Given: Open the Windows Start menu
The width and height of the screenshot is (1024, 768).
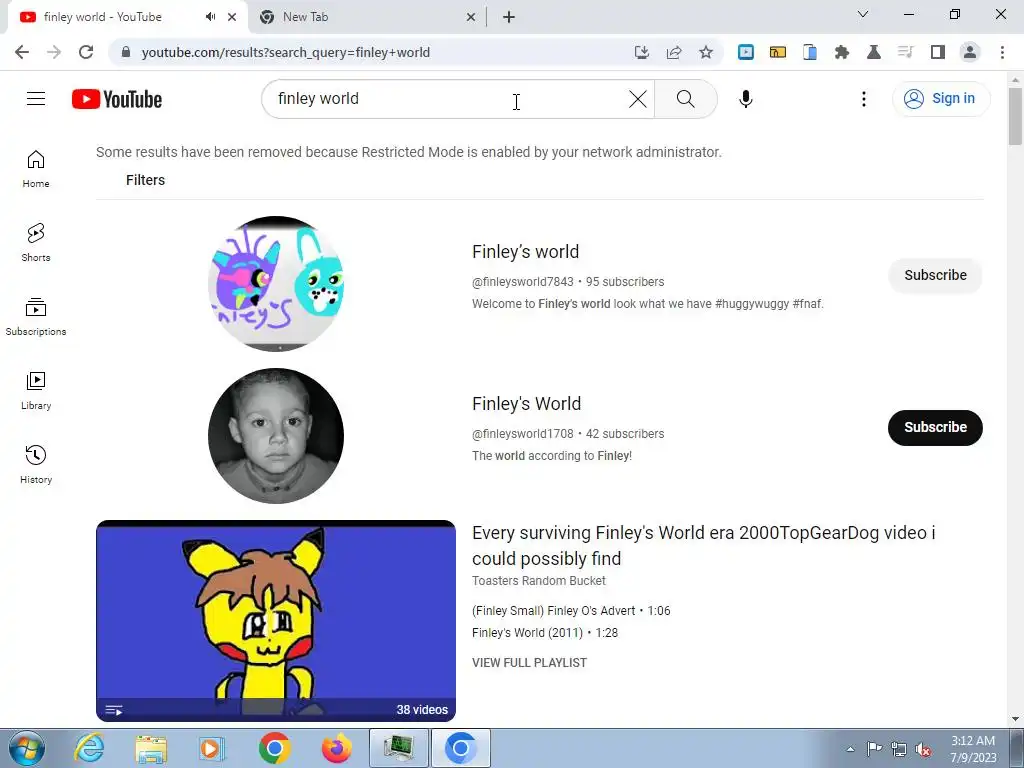Looking at the screenshot, I should (26, 748).
